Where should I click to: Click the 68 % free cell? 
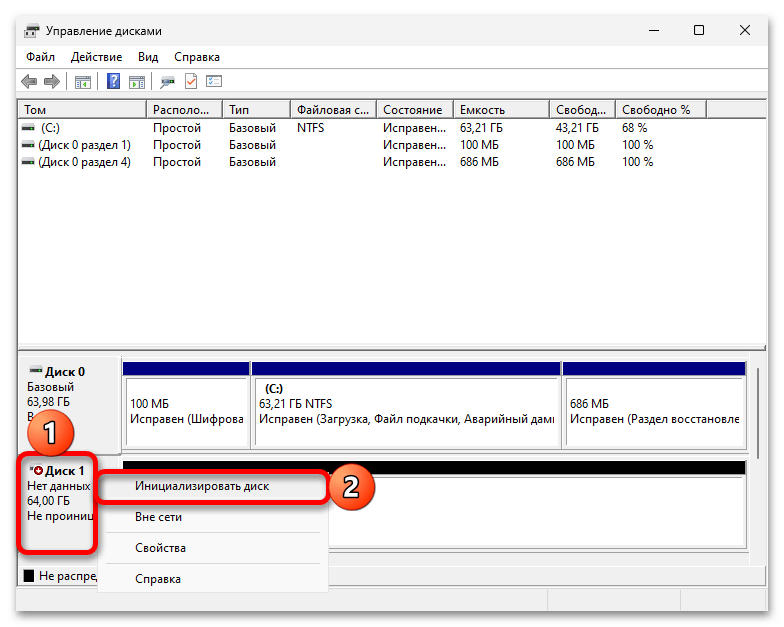point(634,128)
